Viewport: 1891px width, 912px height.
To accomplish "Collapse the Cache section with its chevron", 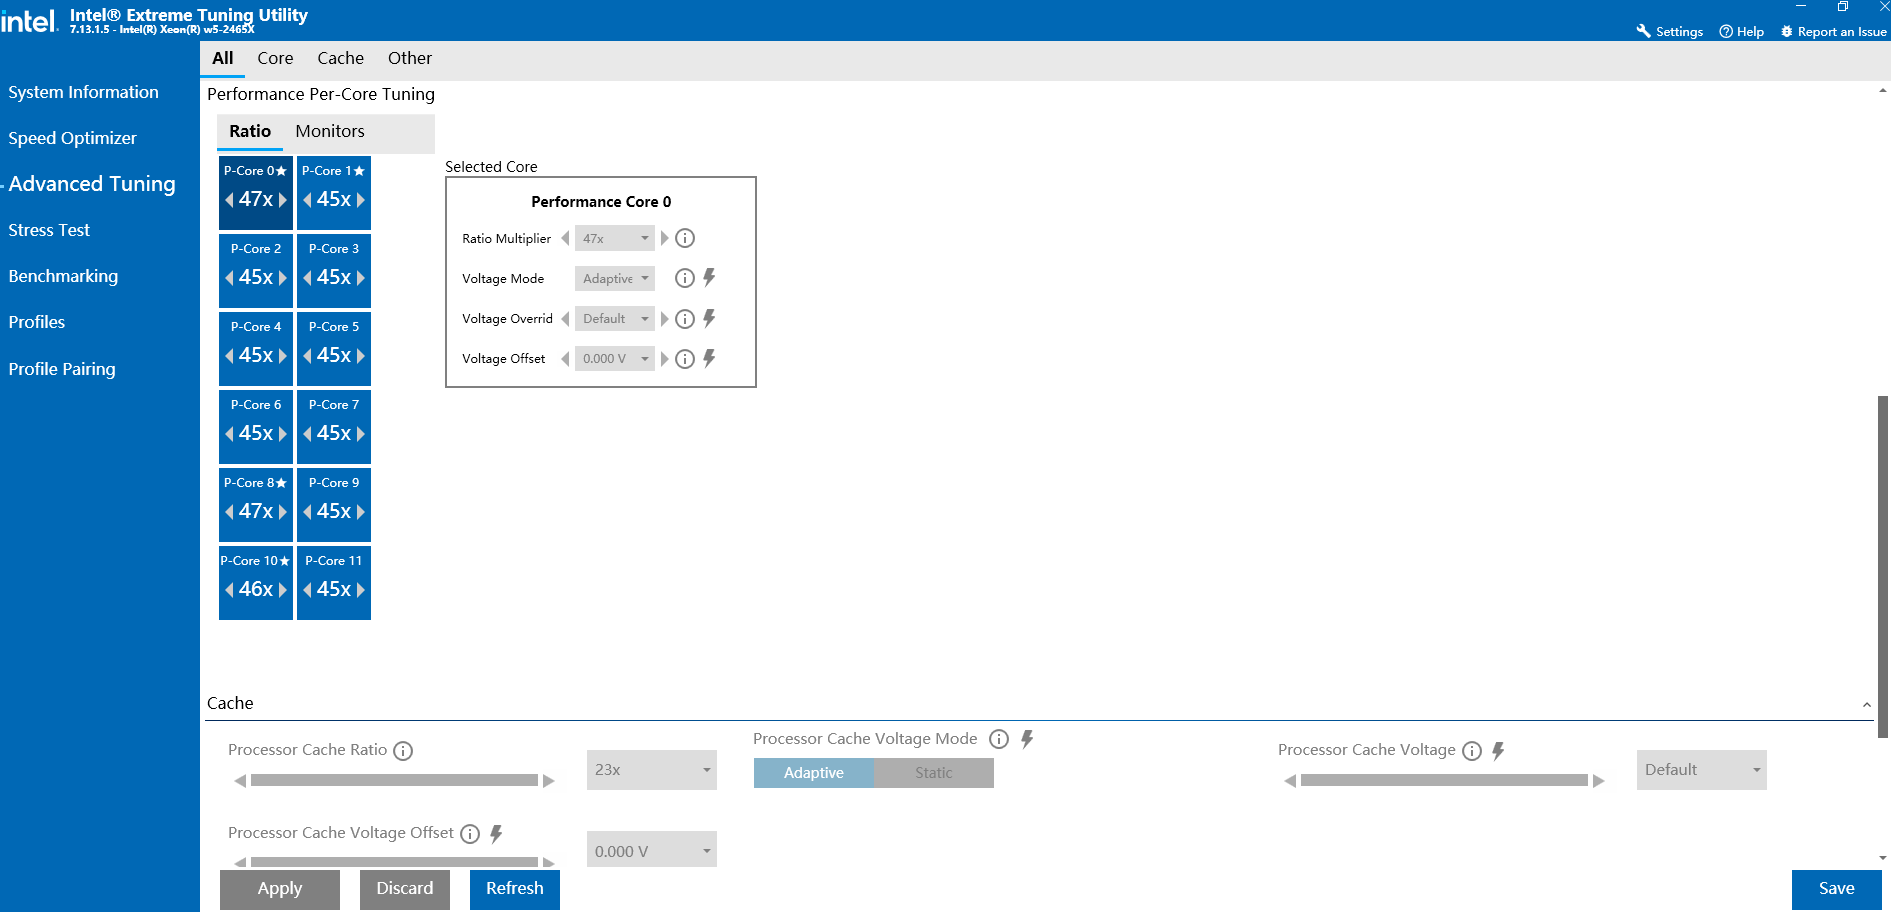I will (x=1866, y=703).
